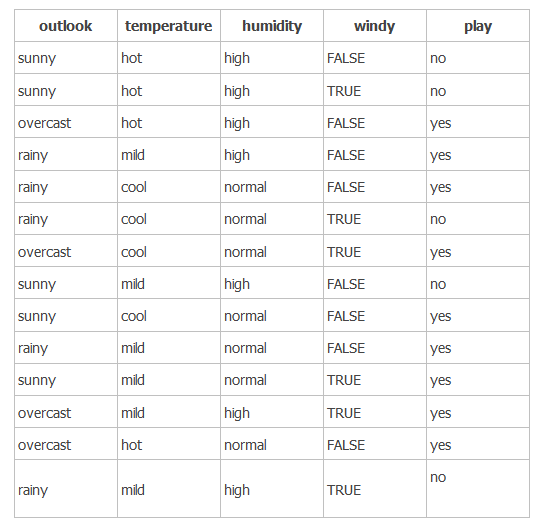
Task: Select TRUE in the sunny mild normal row
Action: point(344,380)
